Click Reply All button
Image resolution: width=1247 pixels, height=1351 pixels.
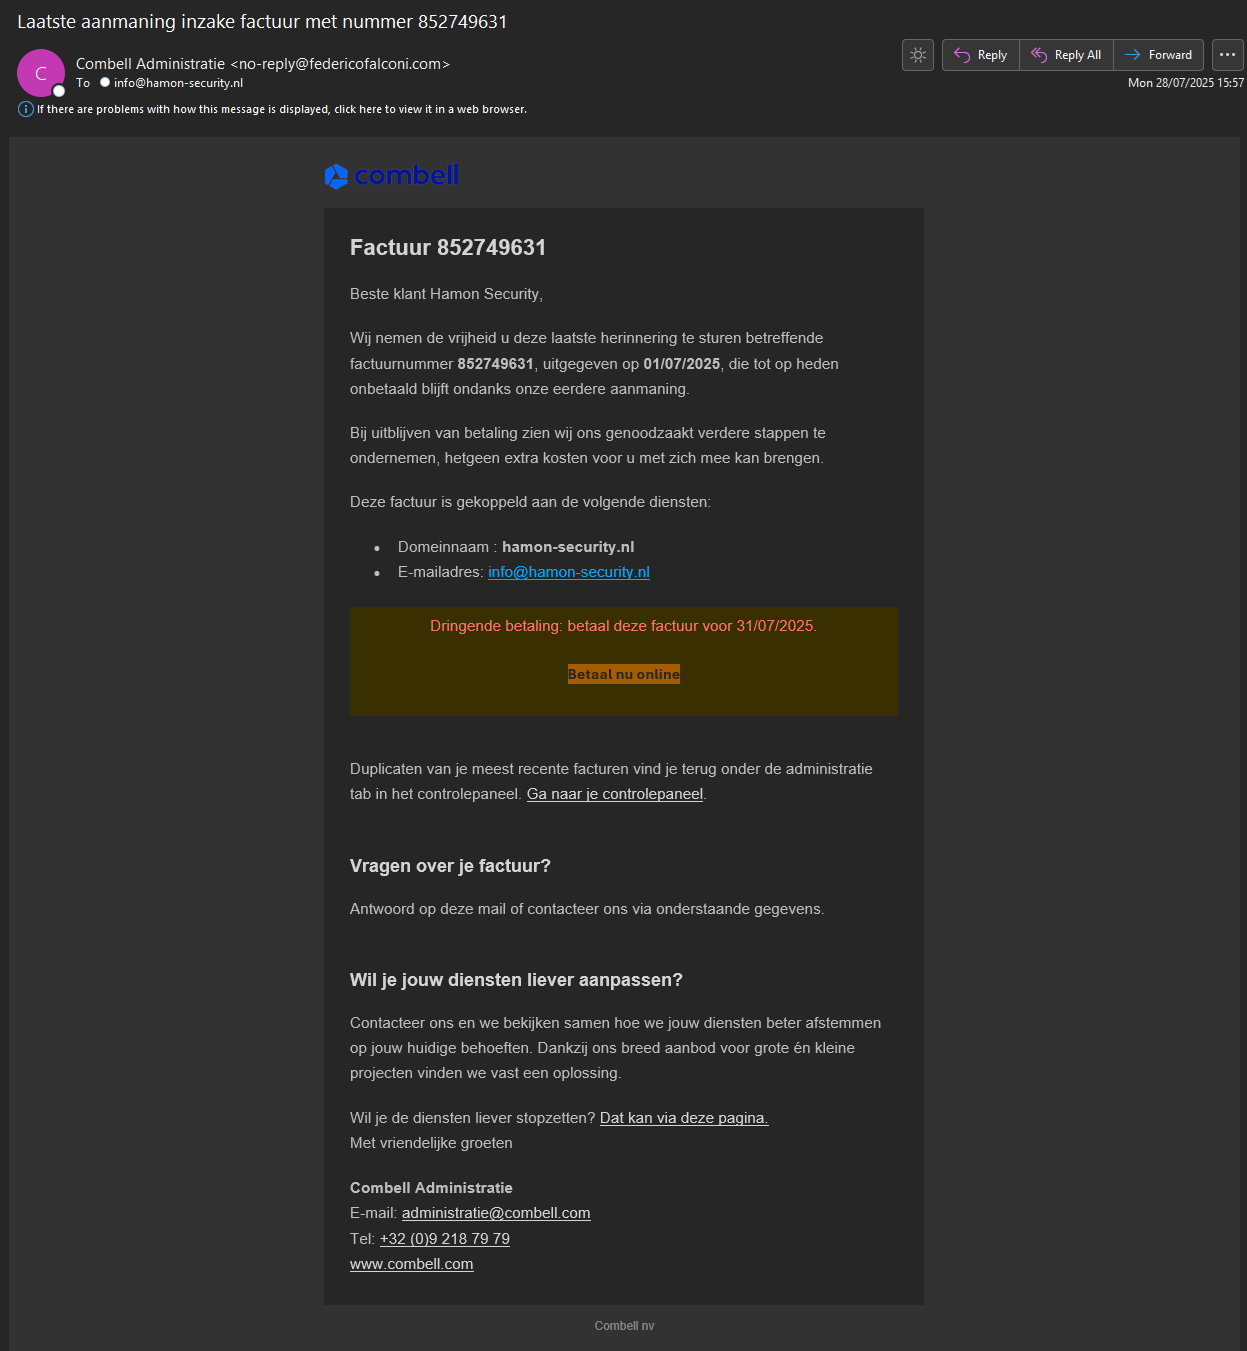coord(1066,55)
